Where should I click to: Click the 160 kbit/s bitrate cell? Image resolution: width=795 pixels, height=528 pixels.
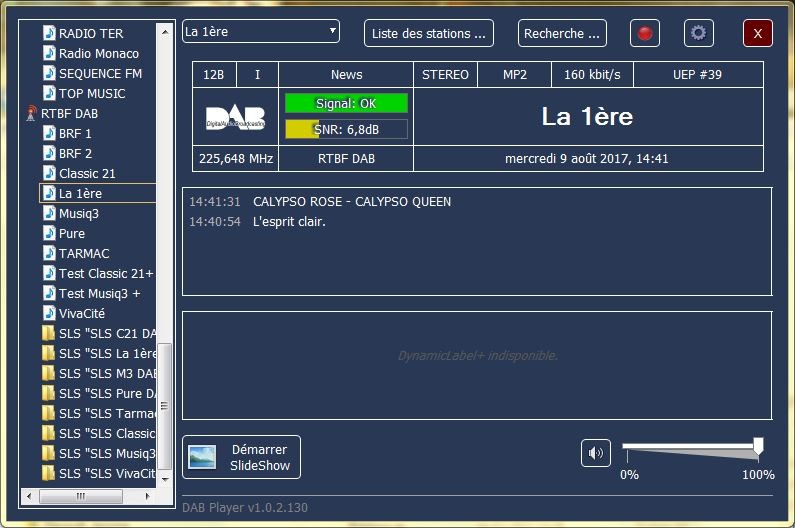pyautogui.click(x=592, y=75)
